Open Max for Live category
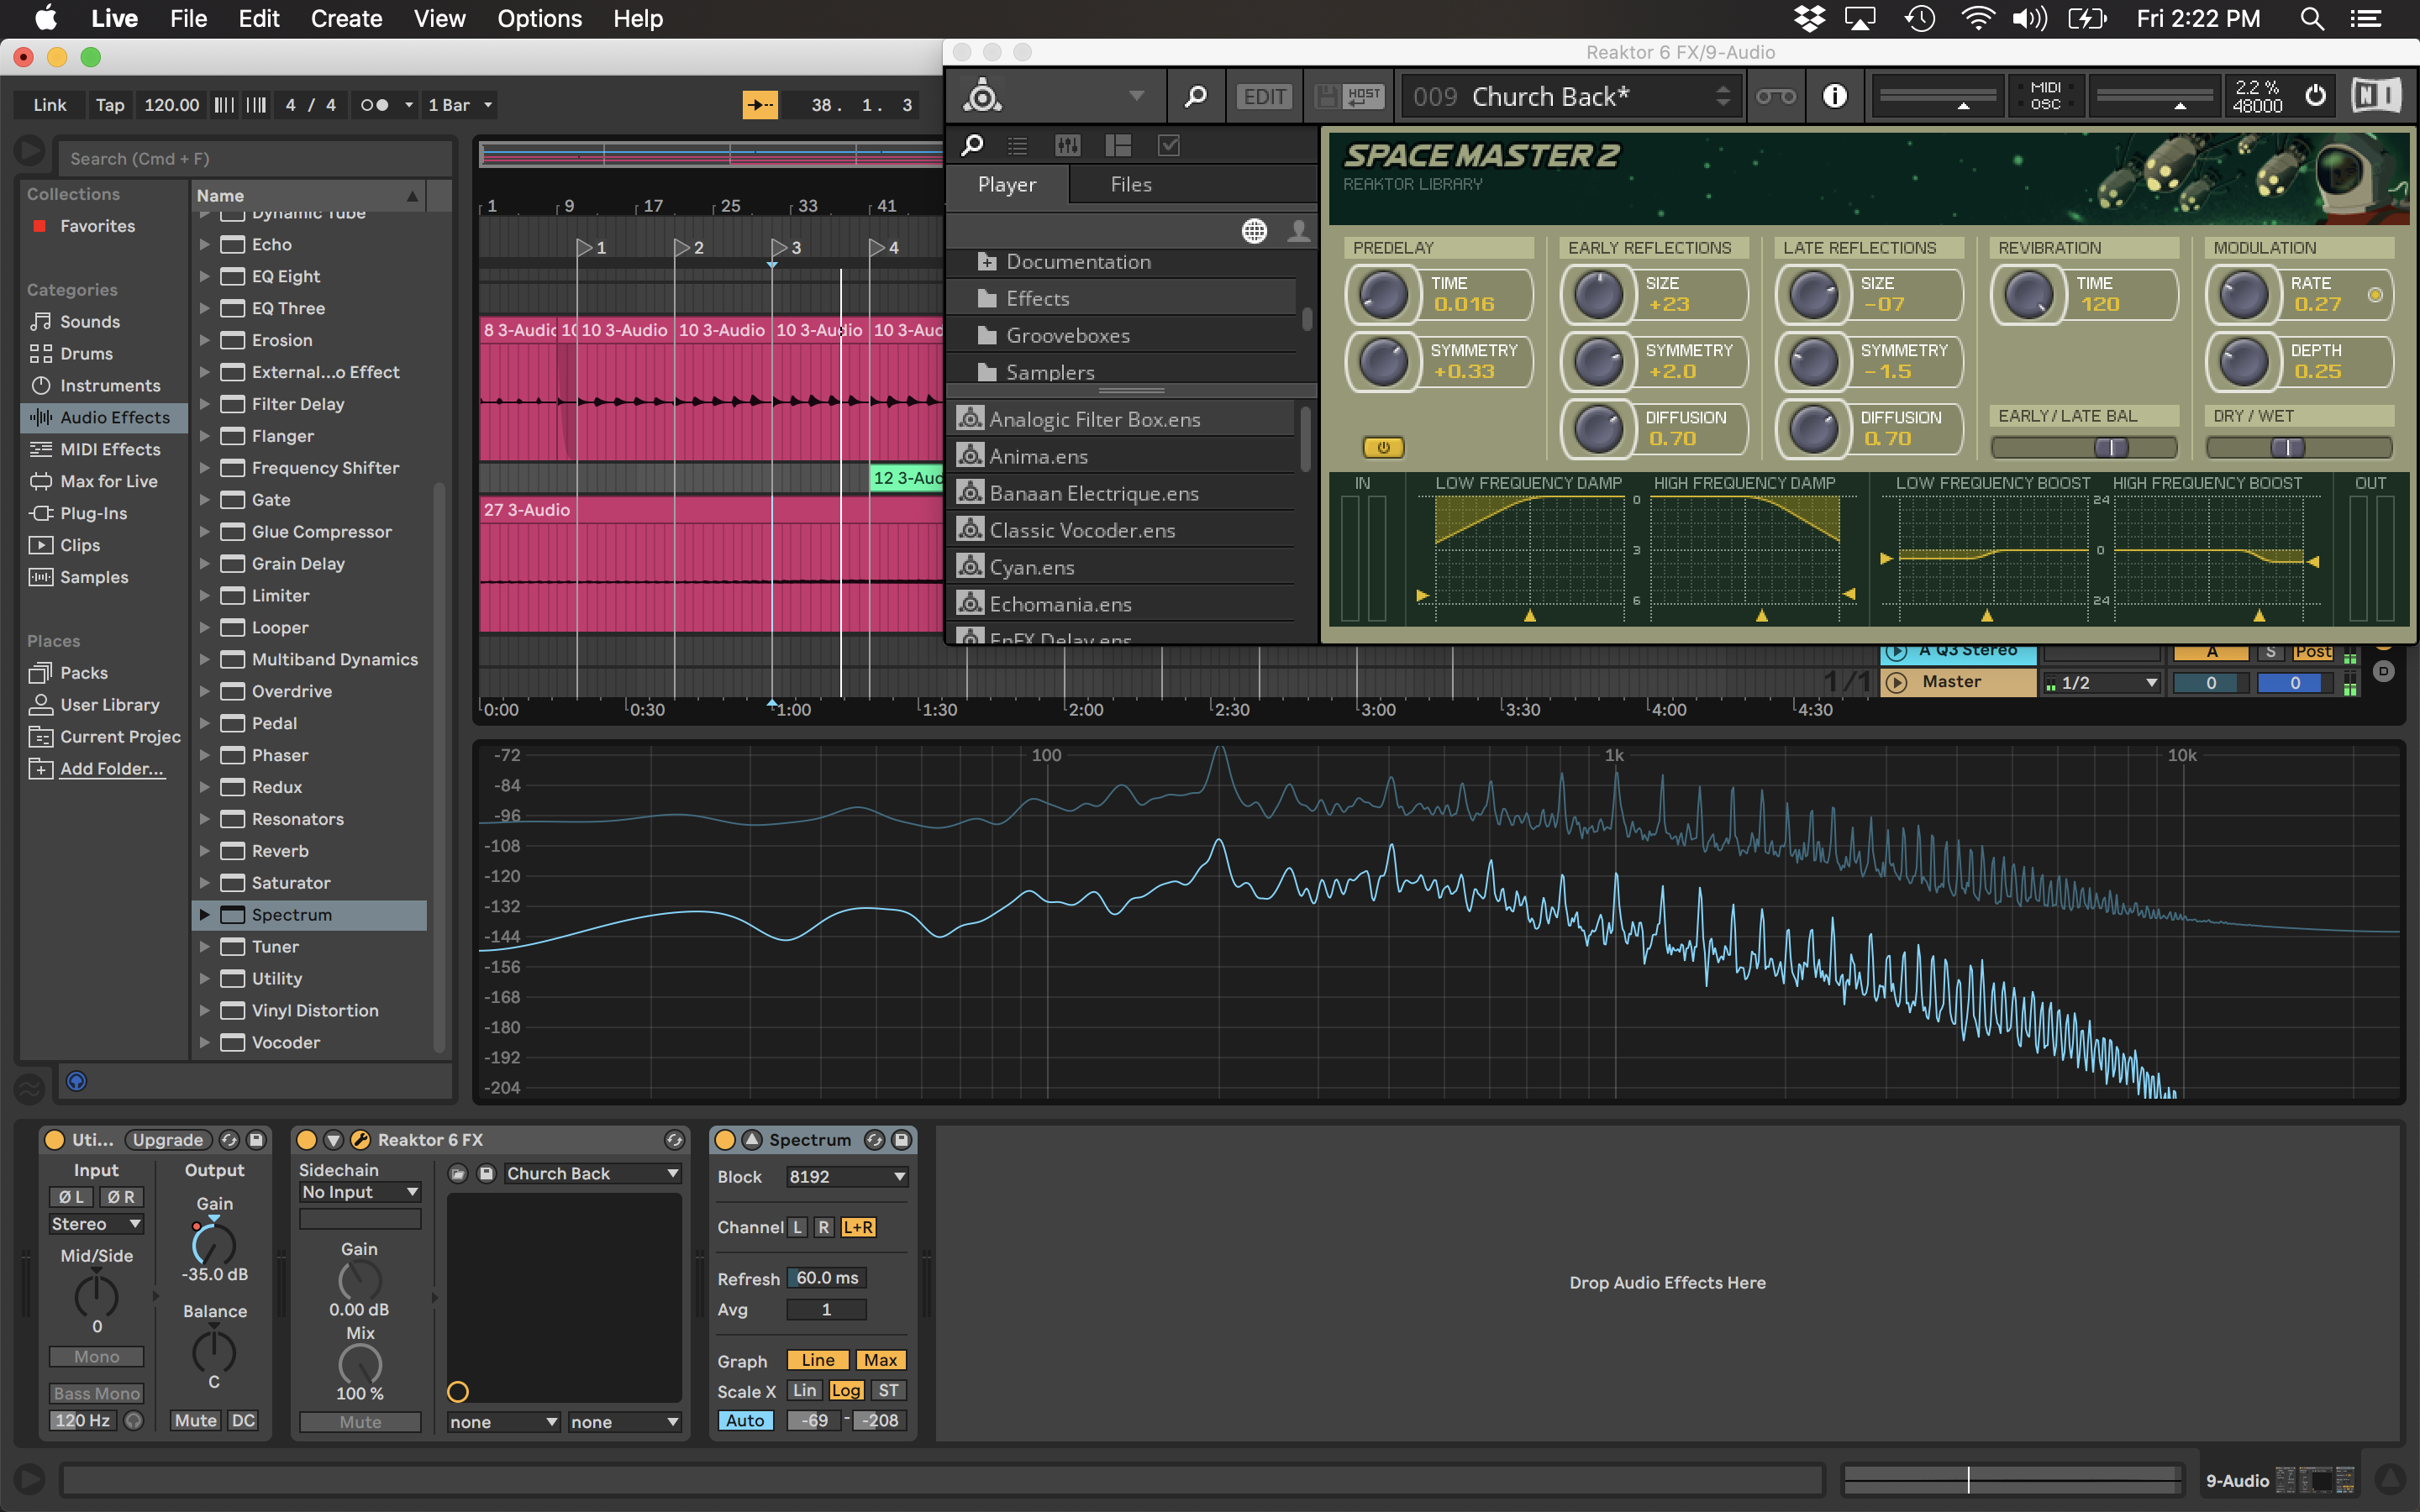2420x1512 pixels. click(109, 481)
